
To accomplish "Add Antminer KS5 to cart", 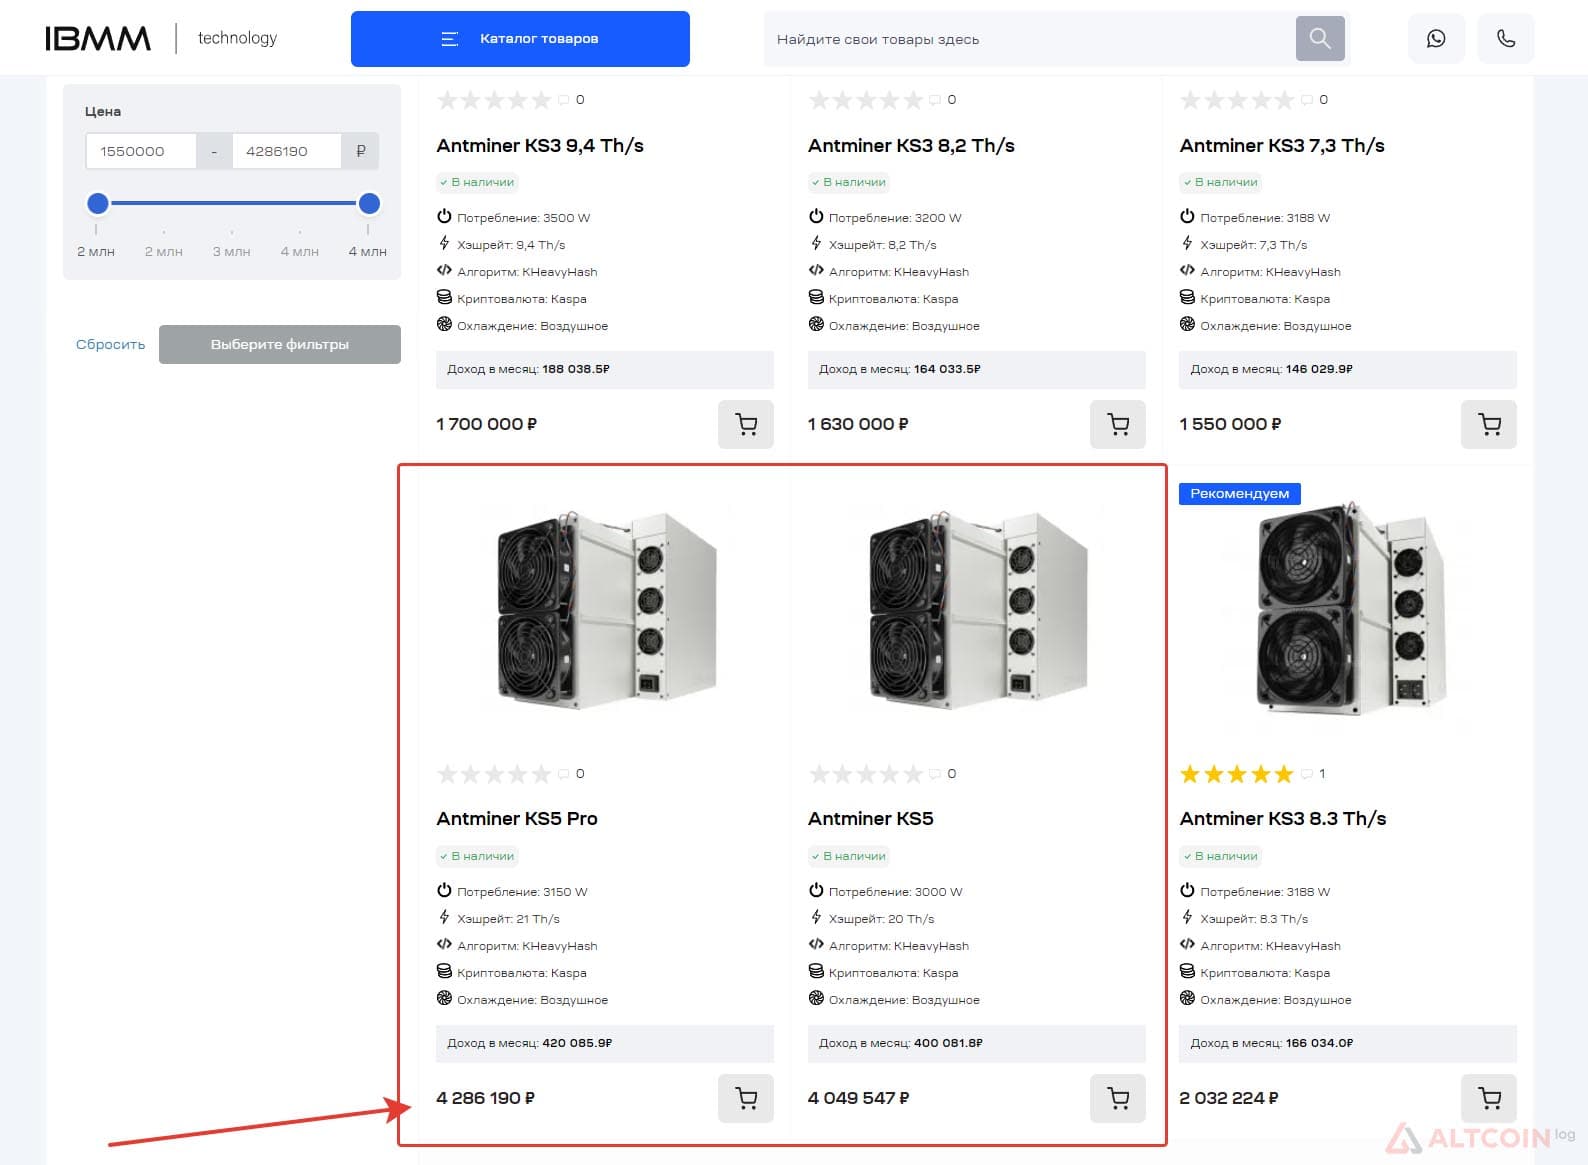I will pos(1118,1098).
